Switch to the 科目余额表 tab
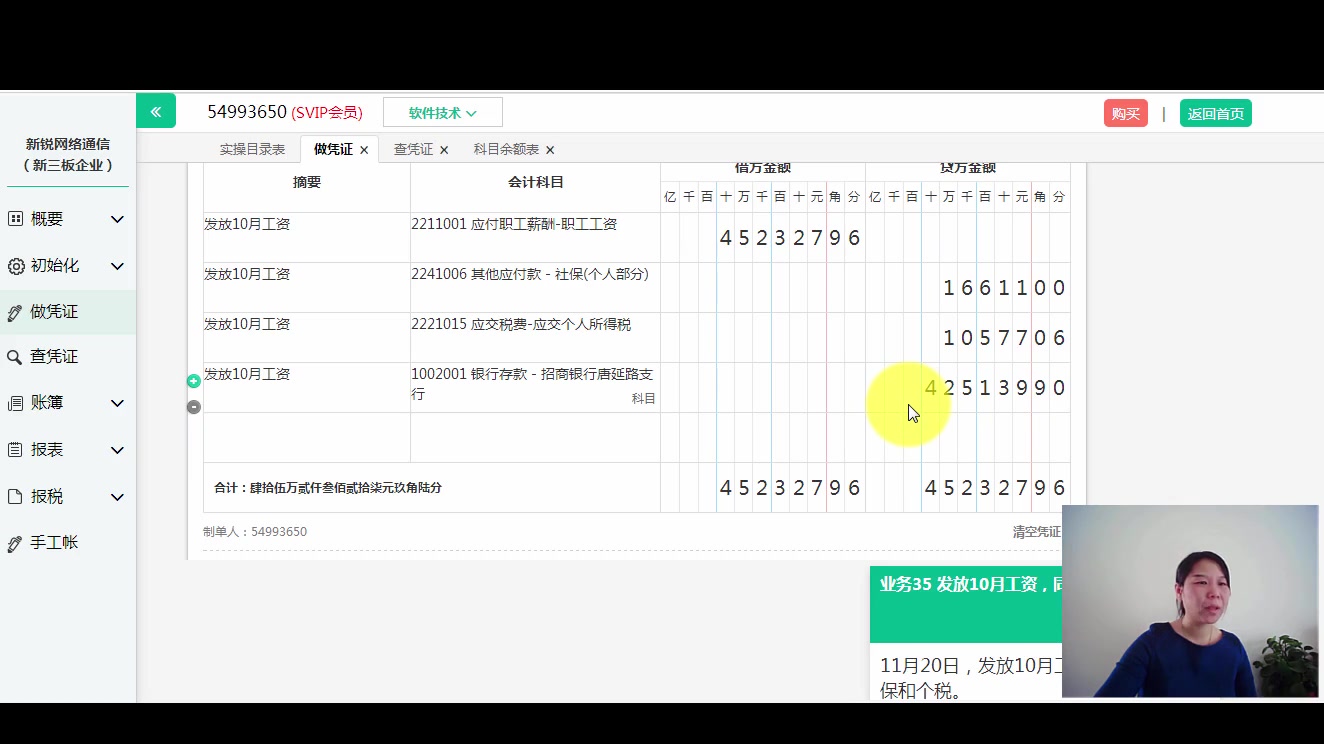 click(x=506, y=148)
